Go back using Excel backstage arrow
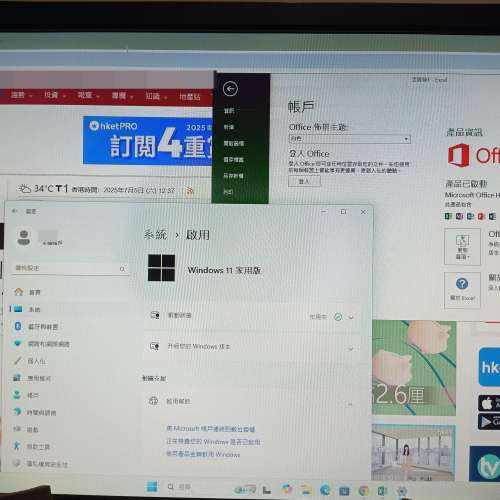 [230, 89]
